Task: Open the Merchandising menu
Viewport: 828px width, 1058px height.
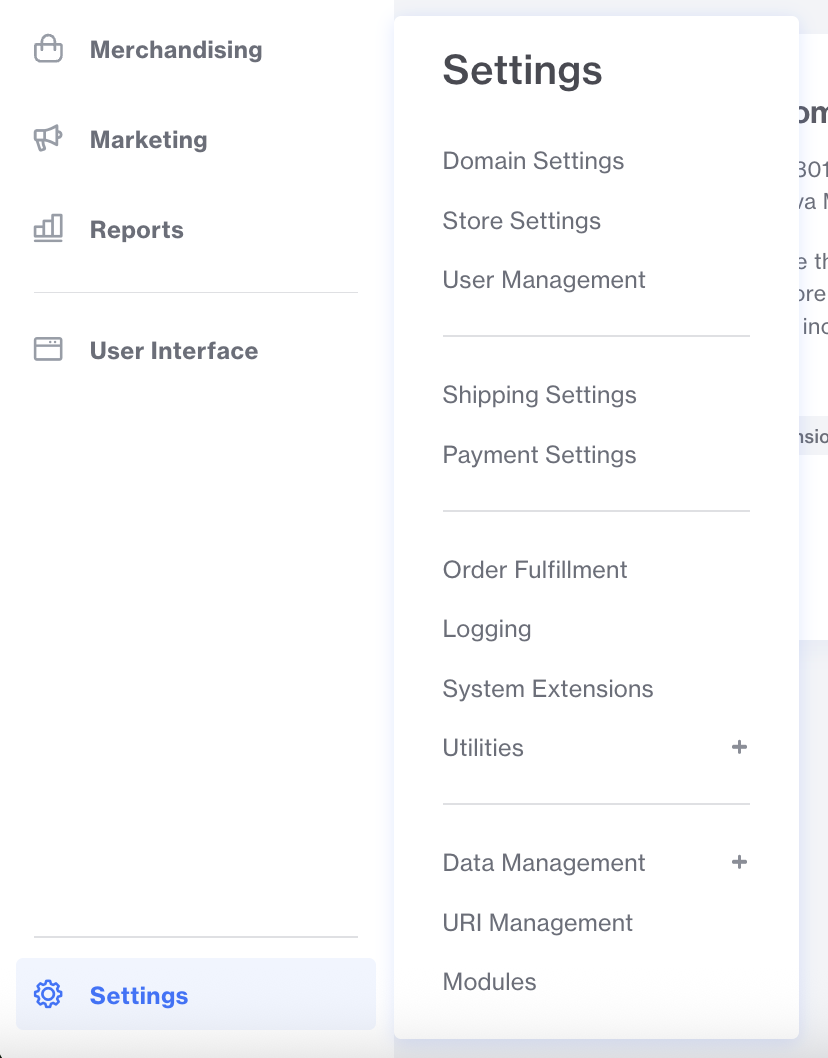Action: (x=176, y=50)
